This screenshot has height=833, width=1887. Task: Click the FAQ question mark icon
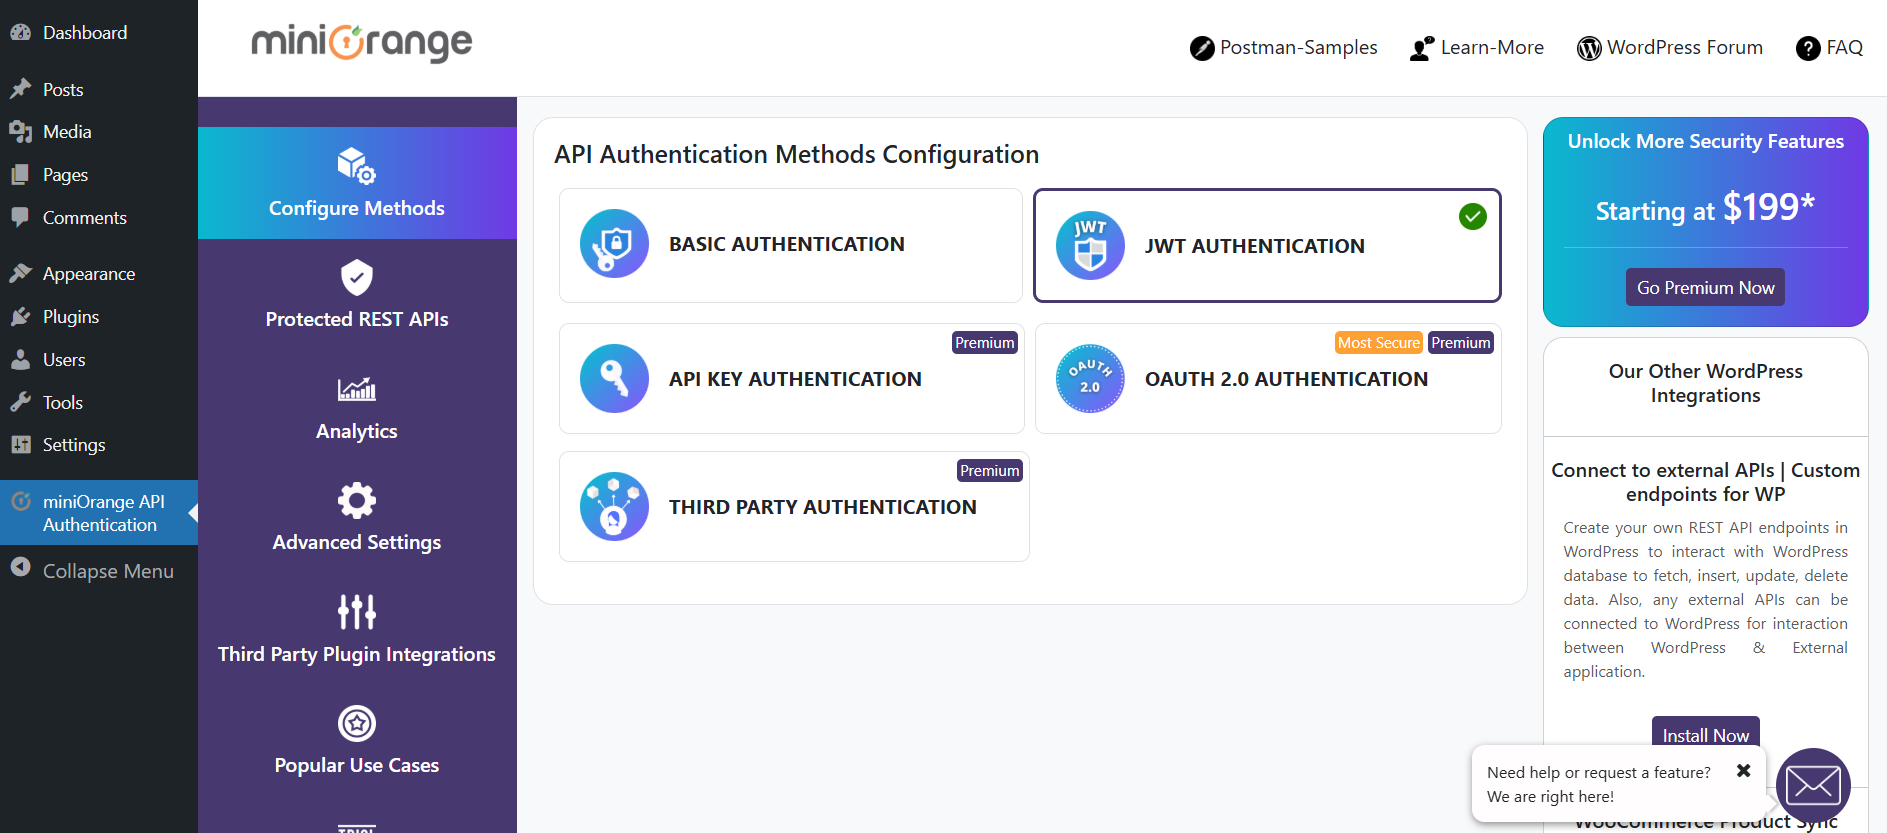point(1808,48)
